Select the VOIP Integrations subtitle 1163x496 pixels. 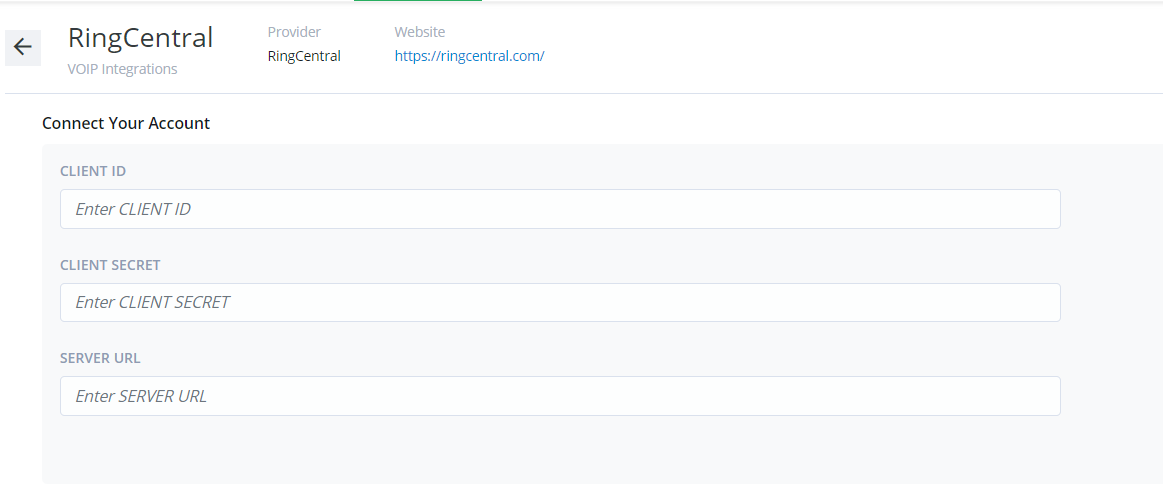[122, 69]
